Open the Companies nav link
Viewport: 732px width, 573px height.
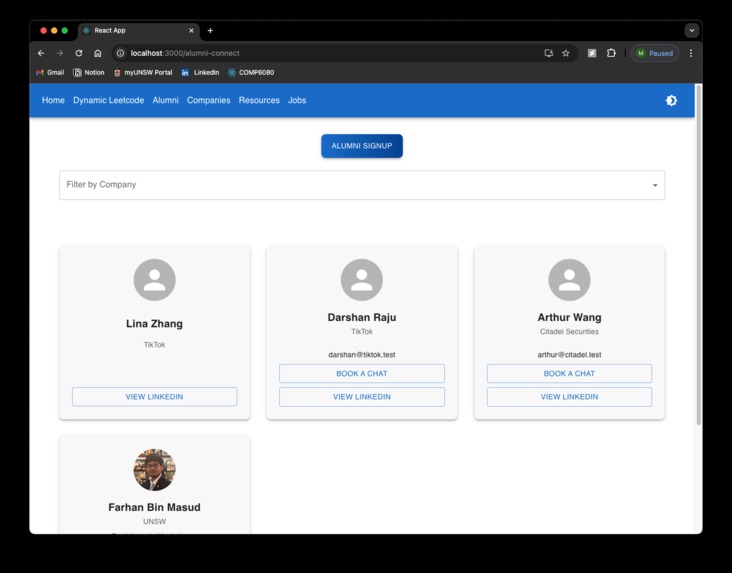coord(209,100)
